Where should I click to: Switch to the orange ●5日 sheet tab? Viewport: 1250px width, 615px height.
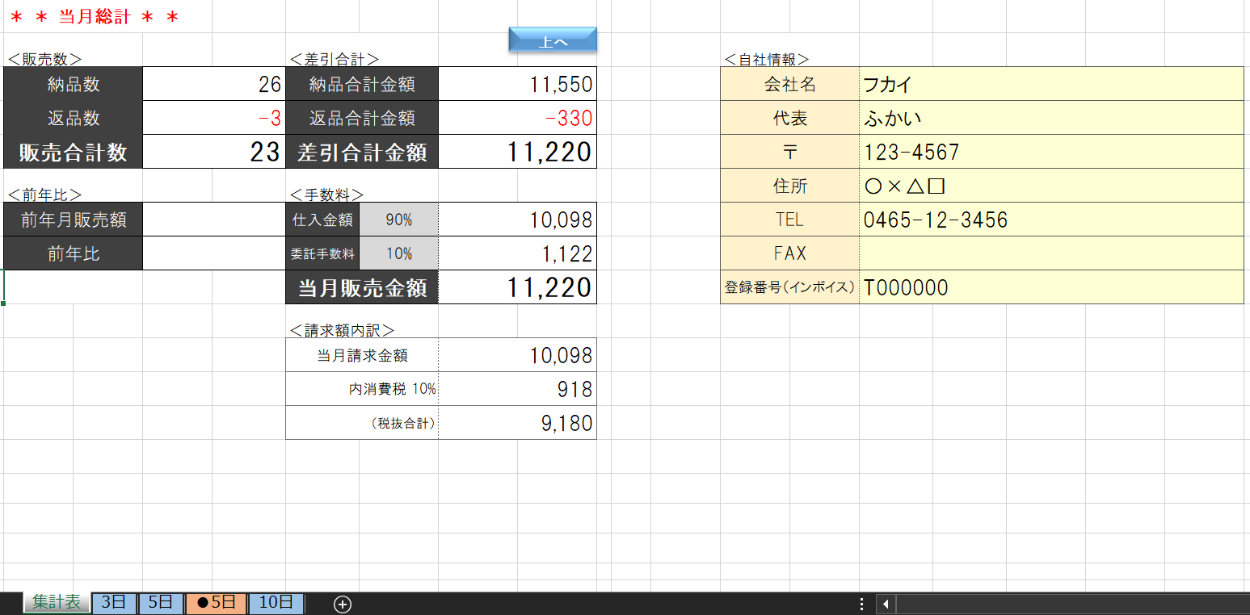click(215, 602)
